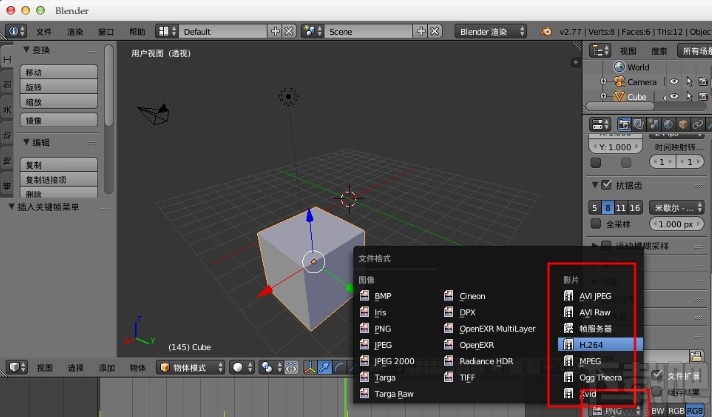Viewport: 712px width, 417px height.
Task: Open the Render Layers properties tab icon
Action: tap(639, 124)
